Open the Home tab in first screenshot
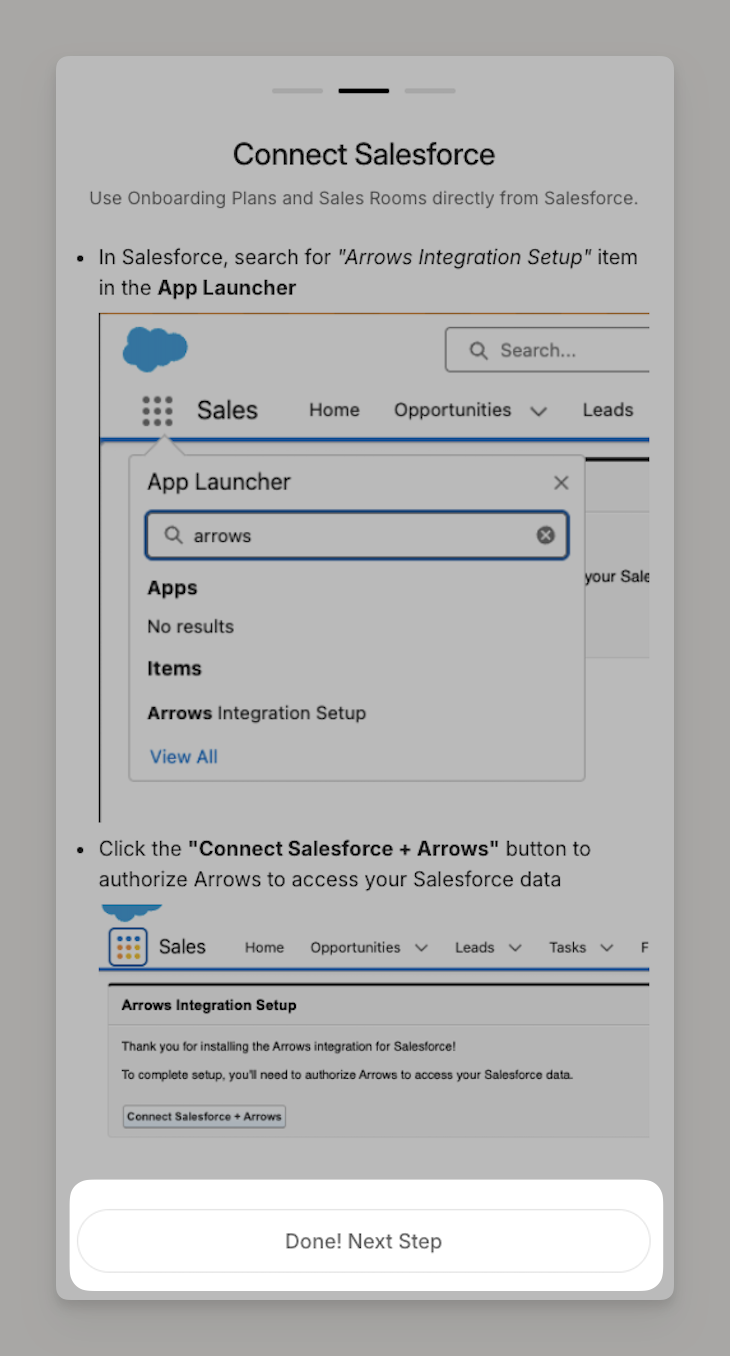Image resolution: width=730 pixels, height=1356 pixels. [334, 410]
